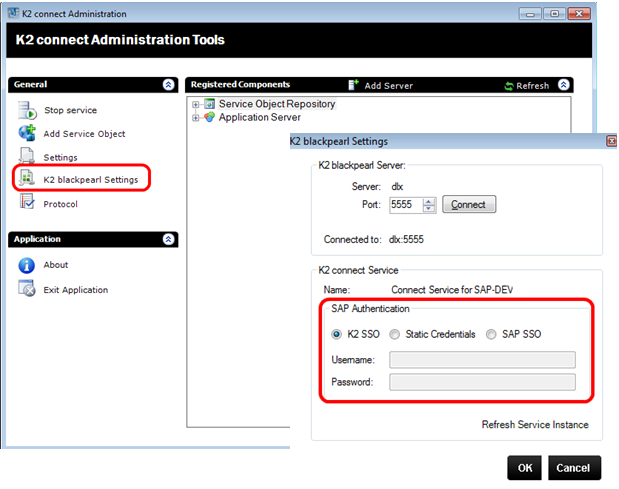The height and width of the screenshot is (489, 619).
Task: Click the Add Service Object globe icon
Action: 27,133
